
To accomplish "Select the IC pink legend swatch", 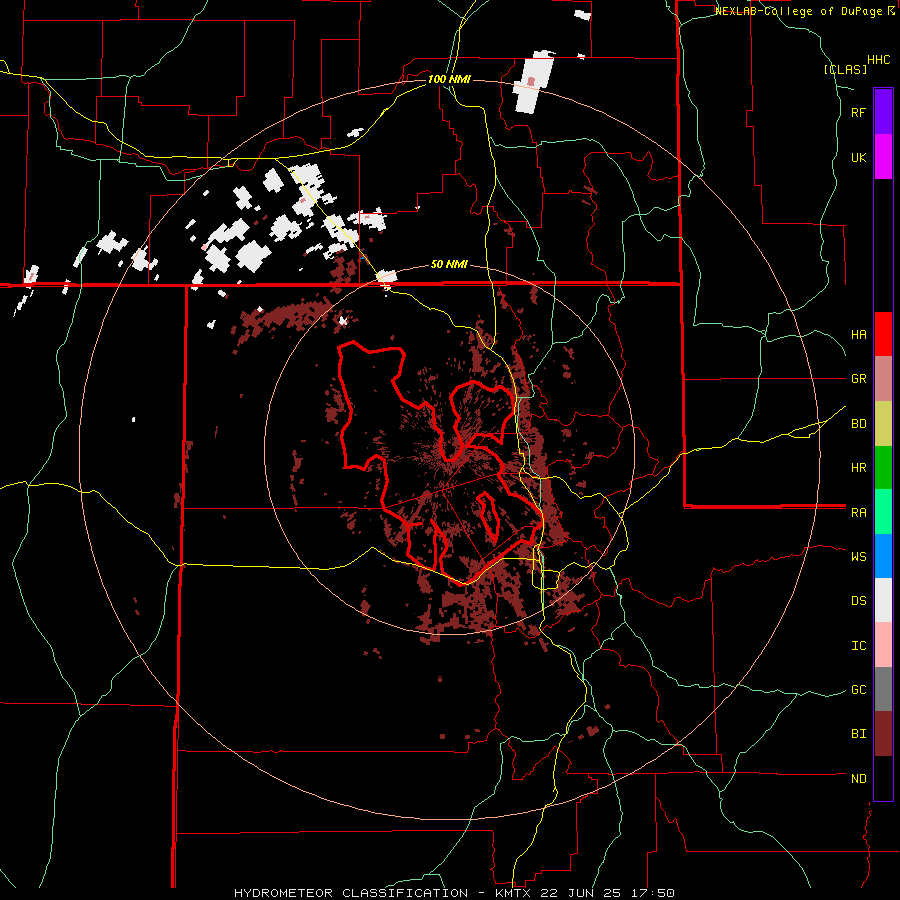I will [x=883, y=645].
